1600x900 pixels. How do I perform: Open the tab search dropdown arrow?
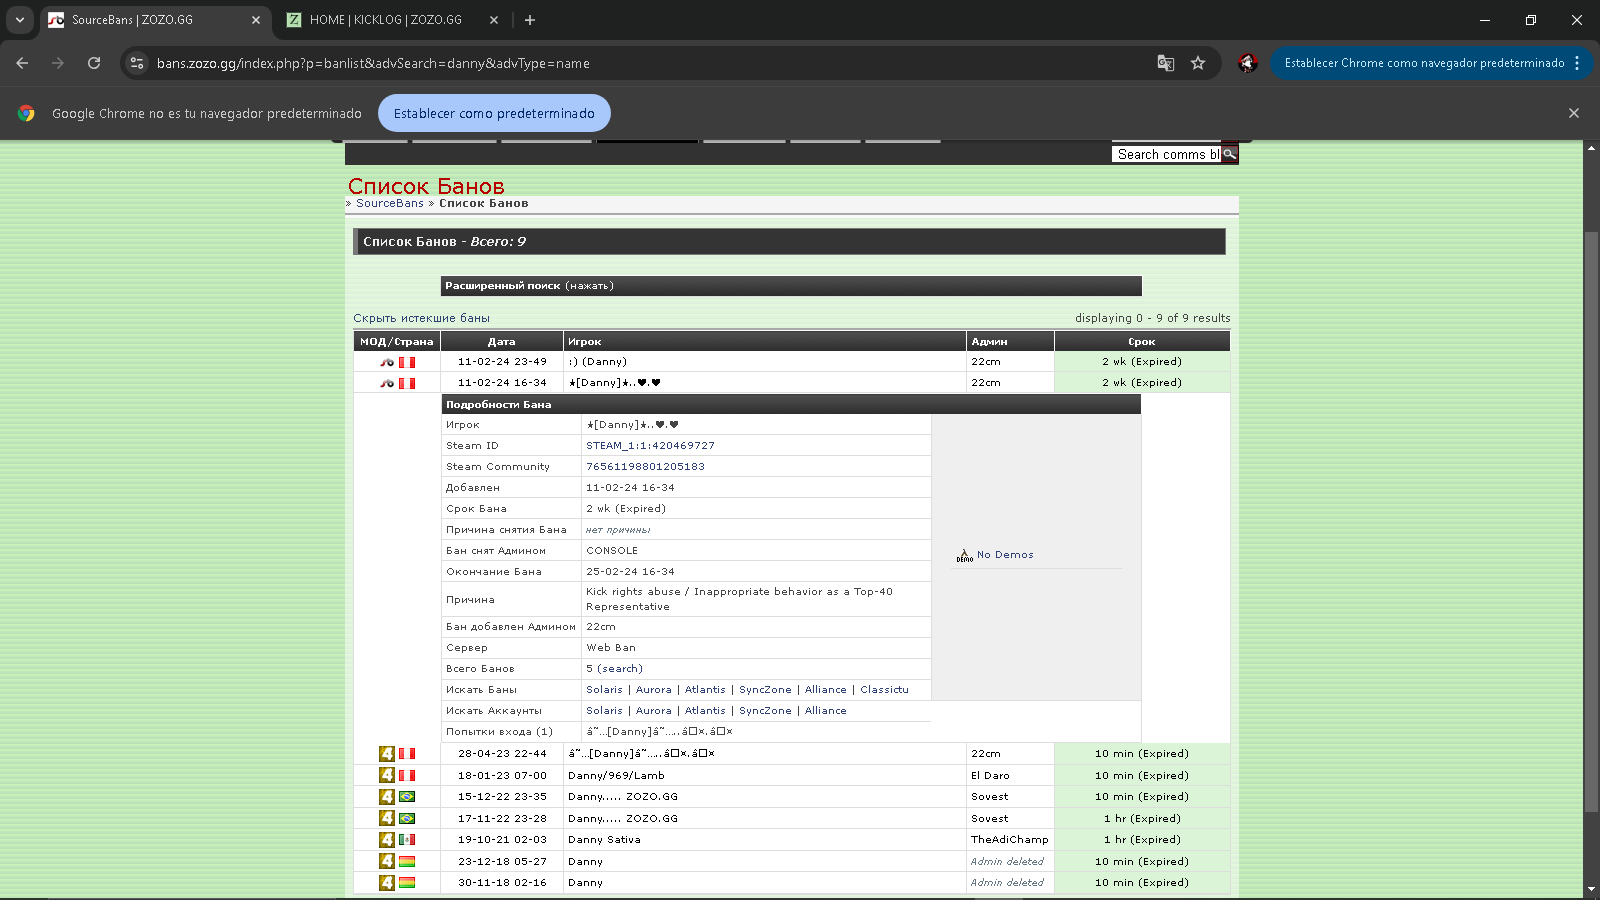[x=19, y=20]
